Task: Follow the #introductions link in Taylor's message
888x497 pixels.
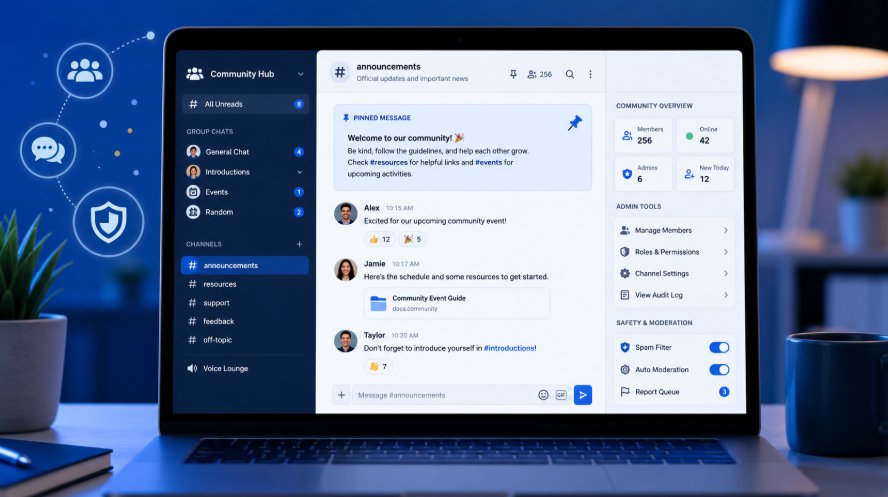Action: [509, 348]
